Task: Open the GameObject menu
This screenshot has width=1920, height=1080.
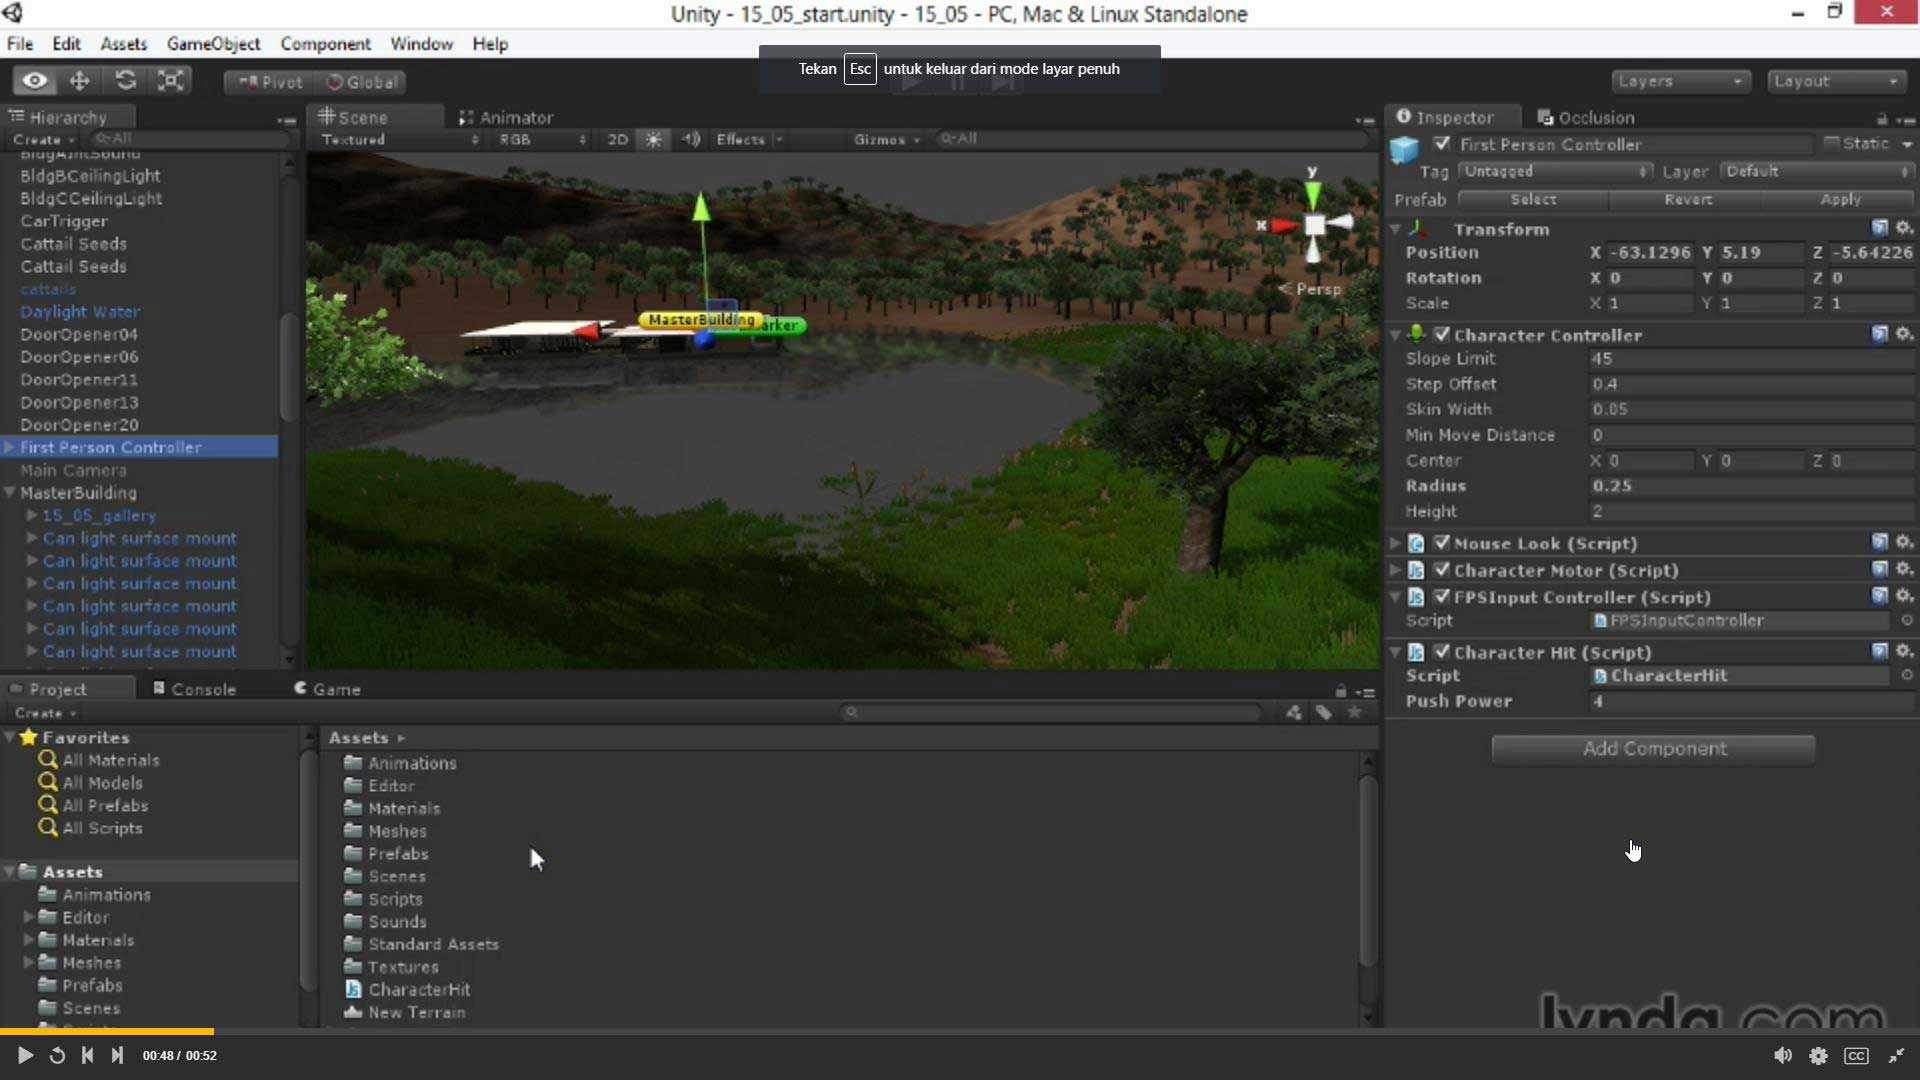Action: (213, 44)
